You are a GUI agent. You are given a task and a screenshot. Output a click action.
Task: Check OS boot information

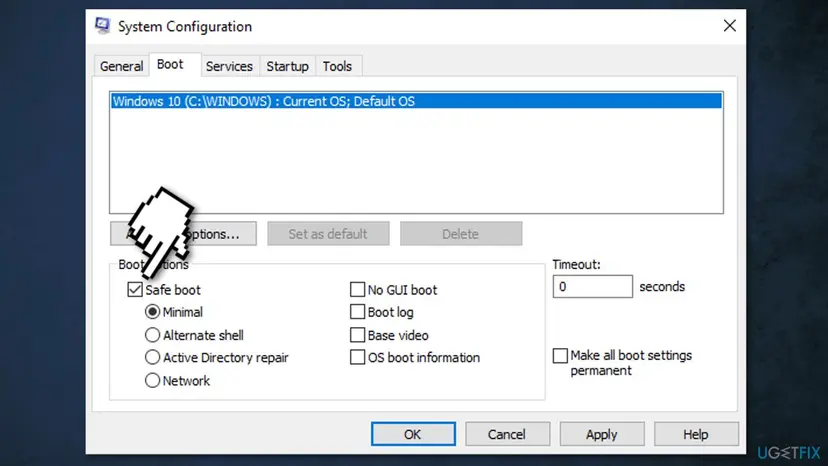[357, 358]
